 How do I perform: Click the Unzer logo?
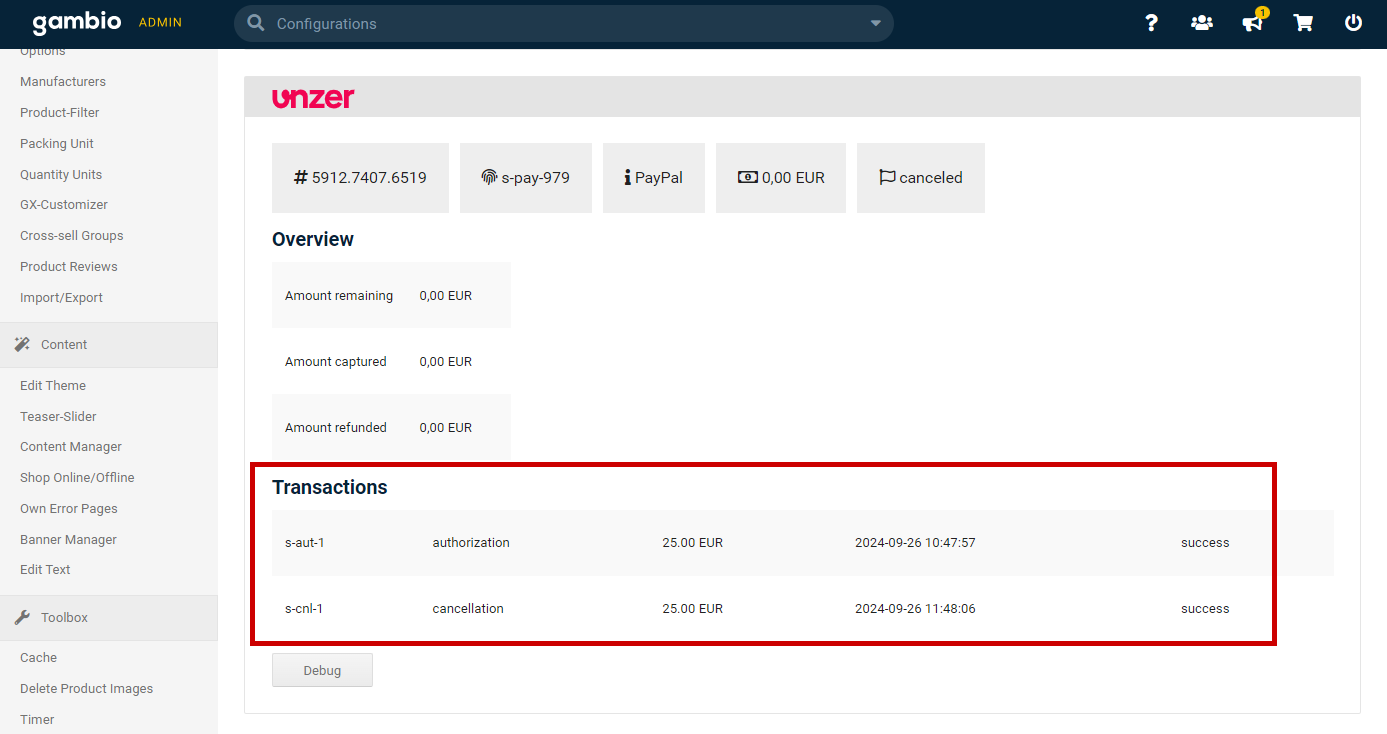pyautogui.click(x=313, y=98)
